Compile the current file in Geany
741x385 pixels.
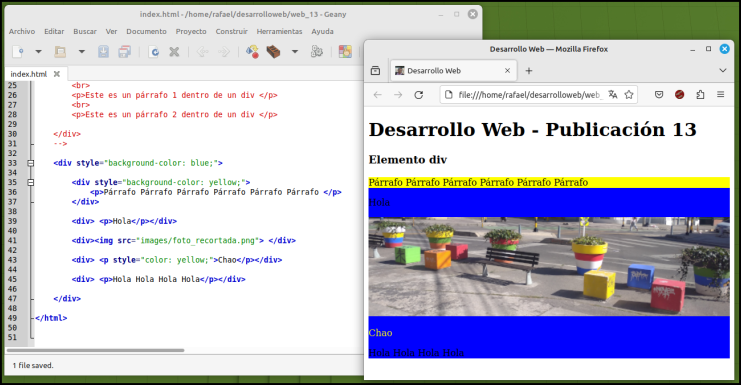[x=252, y=51]
